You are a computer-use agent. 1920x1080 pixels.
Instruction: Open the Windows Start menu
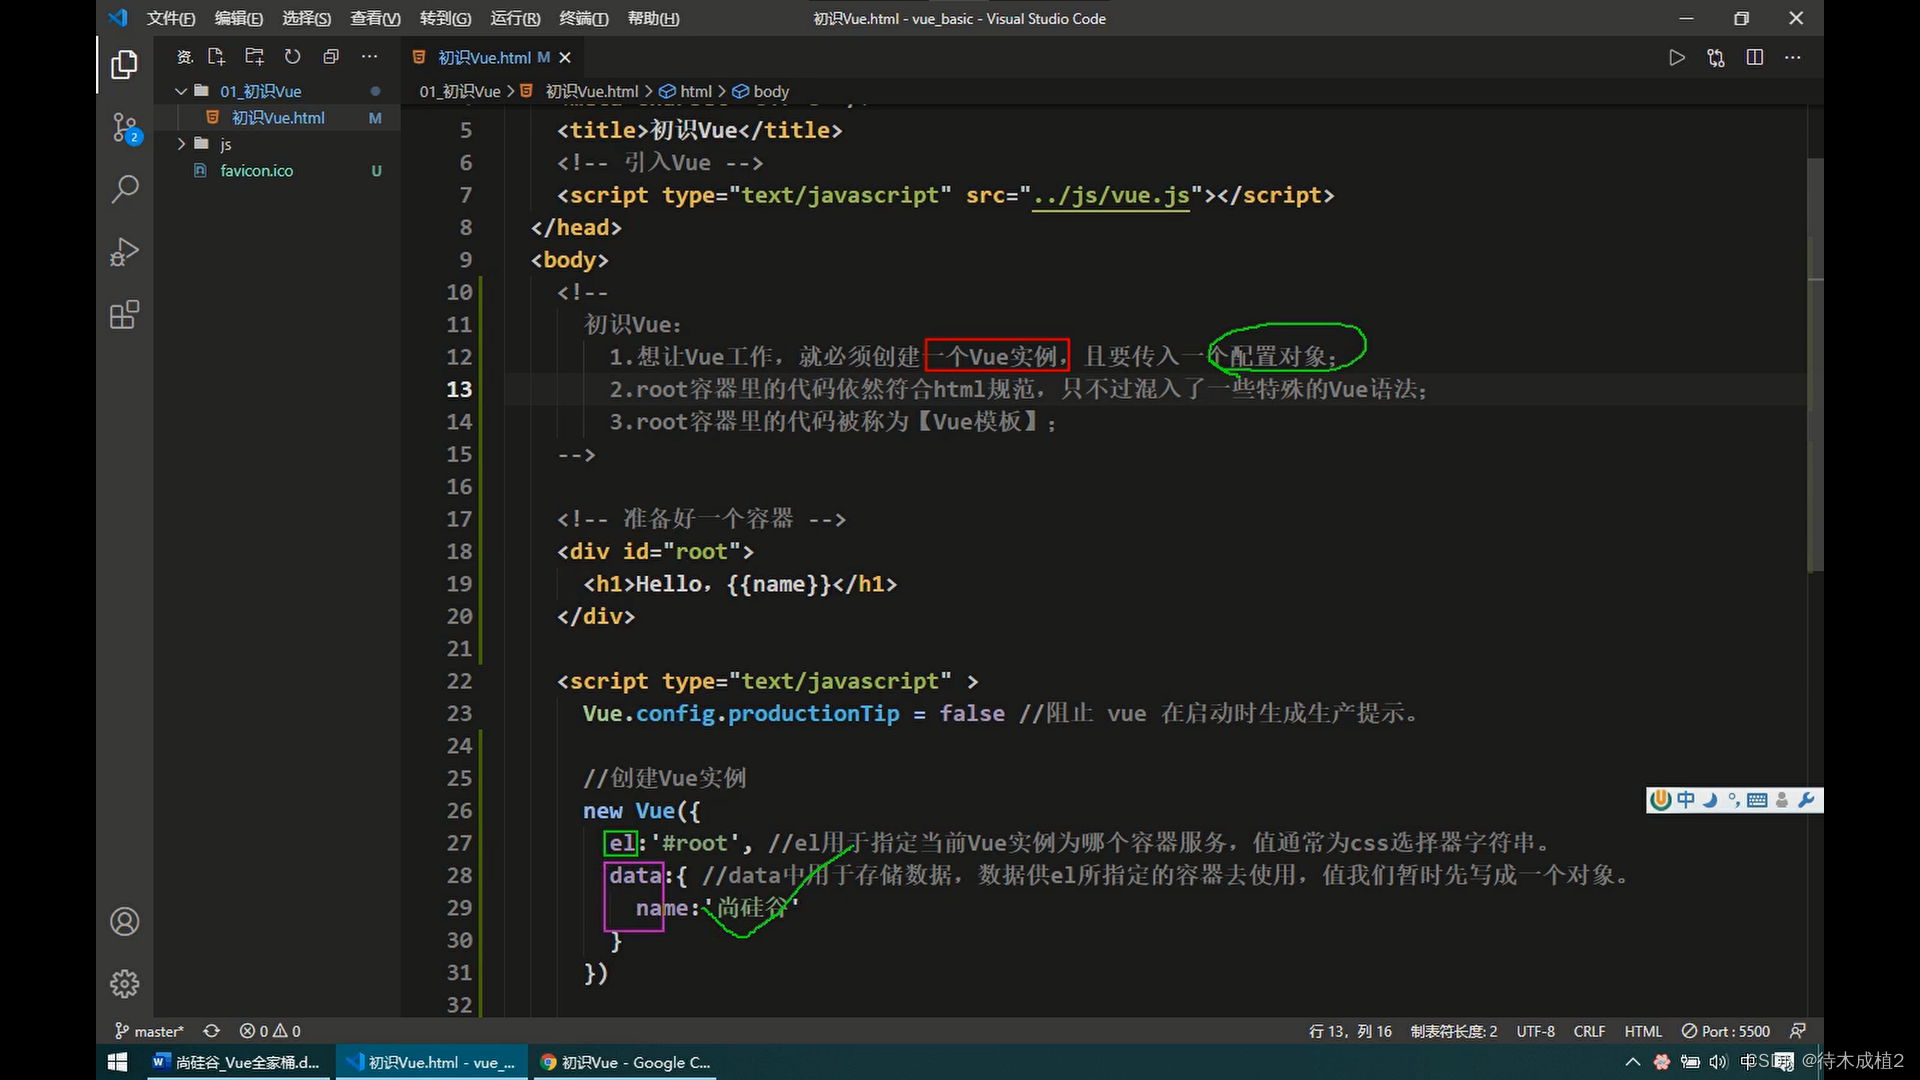[x=117, y=1062]
